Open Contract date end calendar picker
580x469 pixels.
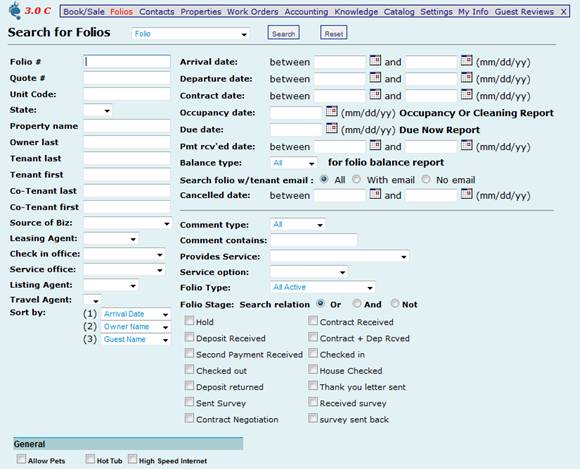point(466,94)
